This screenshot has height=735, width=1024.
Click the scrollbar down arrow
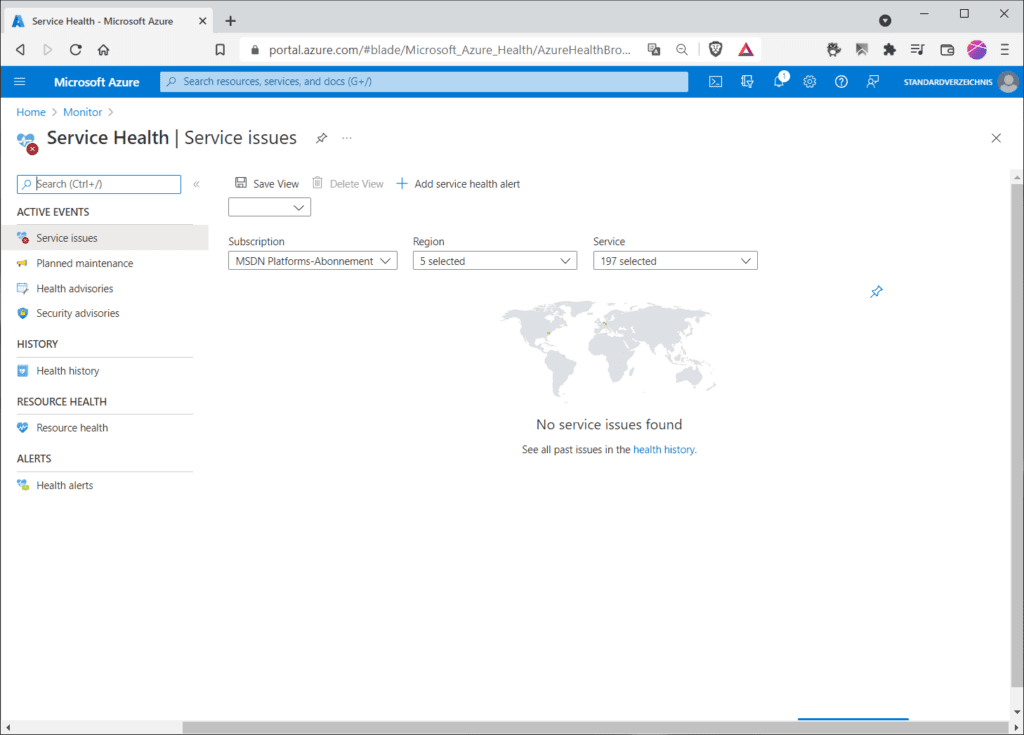pos(1017,712)
